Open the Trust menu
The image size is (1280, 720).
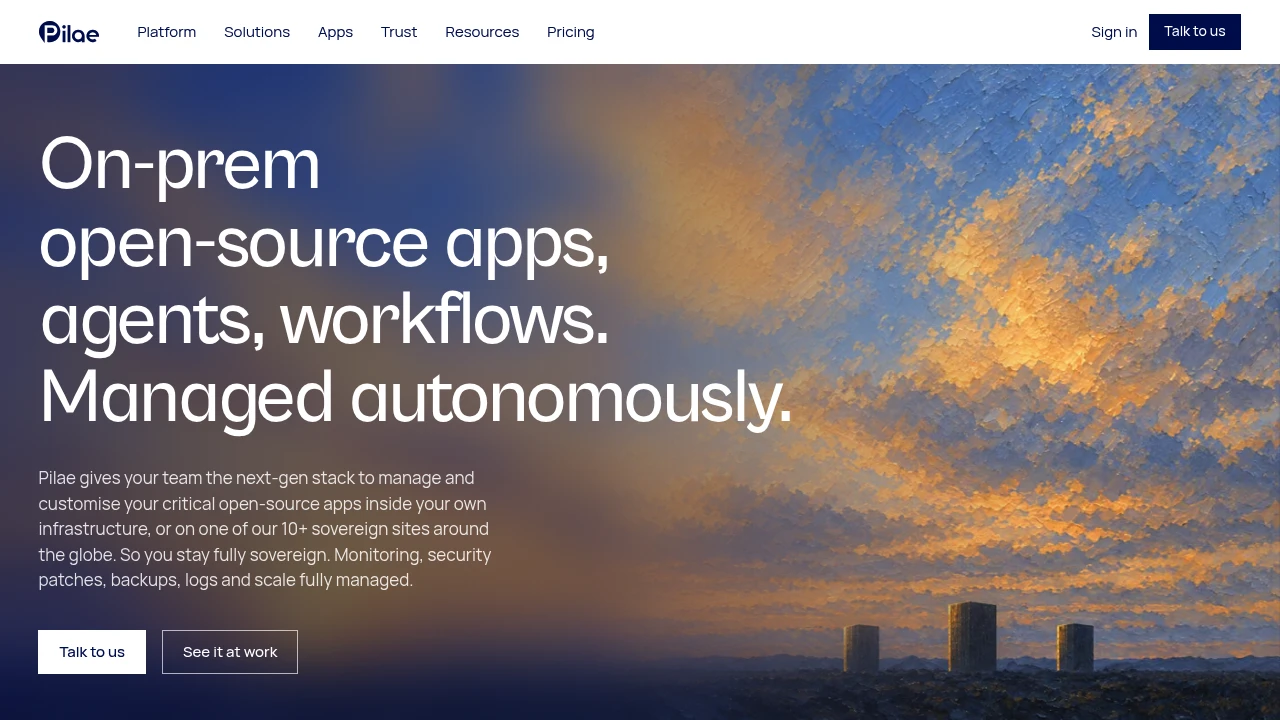[x=399, y=32]
